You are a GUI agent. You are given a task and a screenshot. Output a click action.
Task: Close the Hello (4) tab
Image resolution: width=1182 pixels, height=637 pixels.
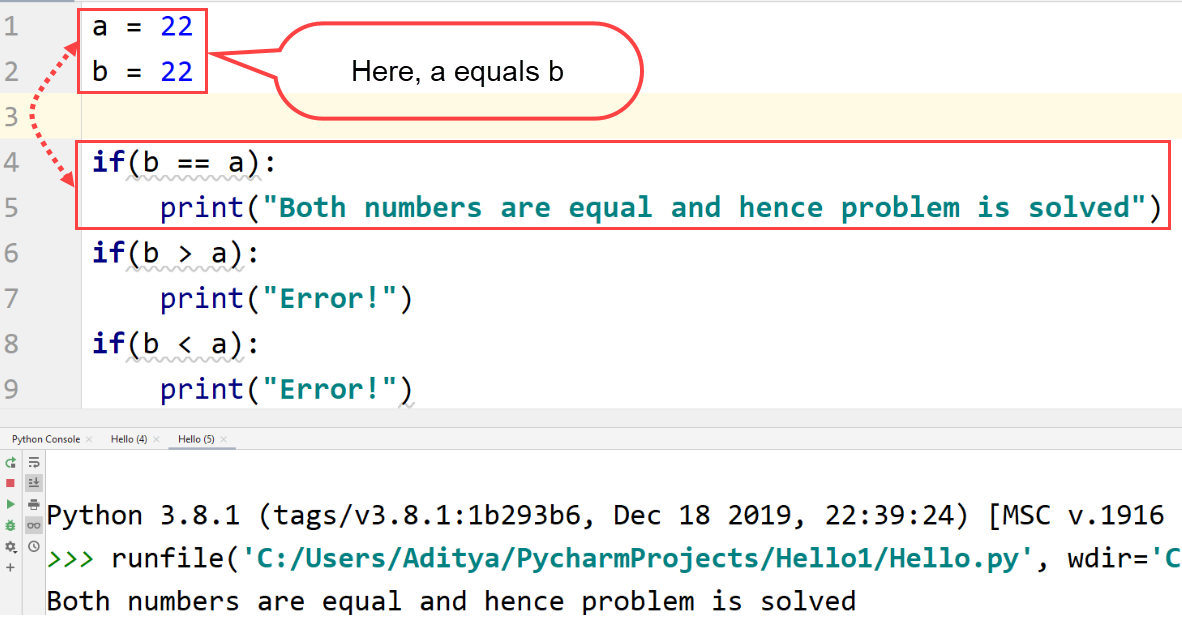tap(156, 439)
